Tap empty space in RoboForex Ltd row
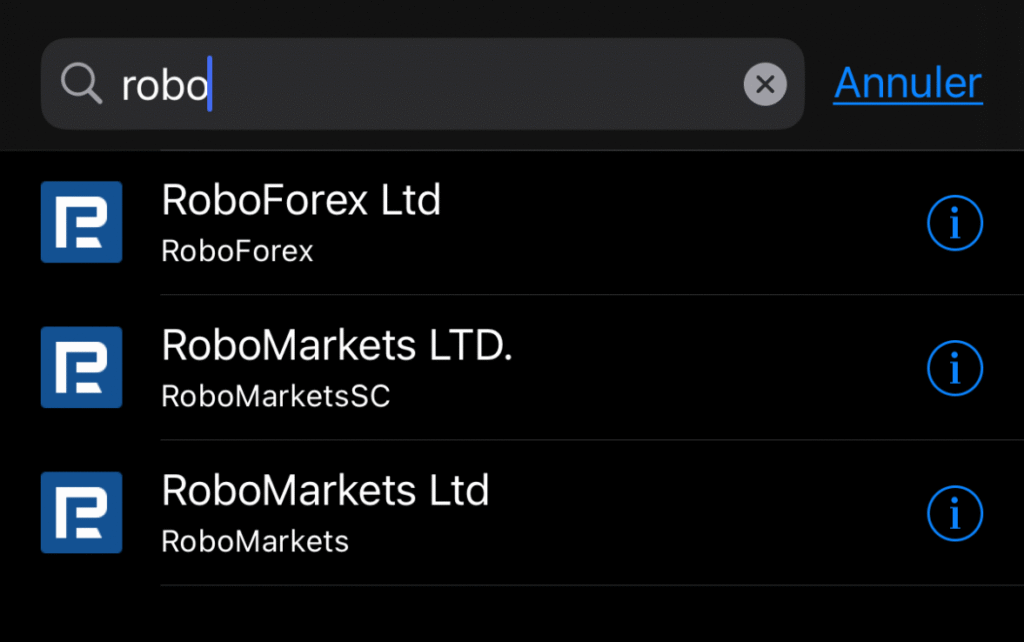Viewport: 1024px width, 642px height. [x=680, y=224]
